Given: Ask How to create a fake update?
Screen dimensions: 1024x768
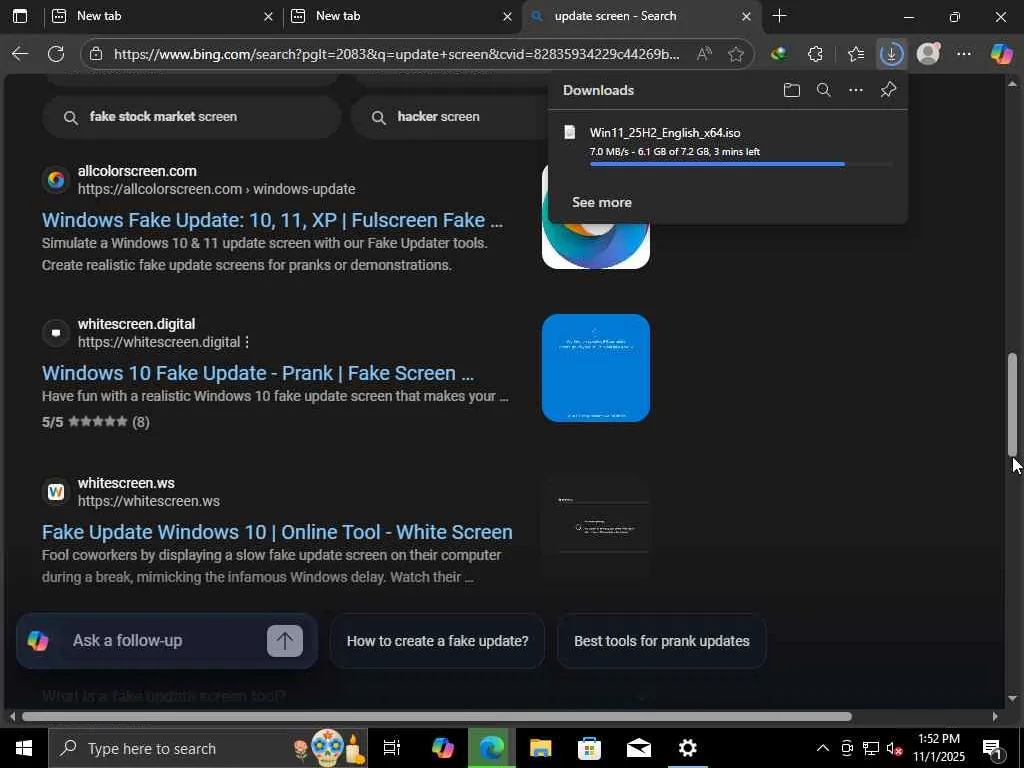Looking at the screenshot, I should (438, 641).
